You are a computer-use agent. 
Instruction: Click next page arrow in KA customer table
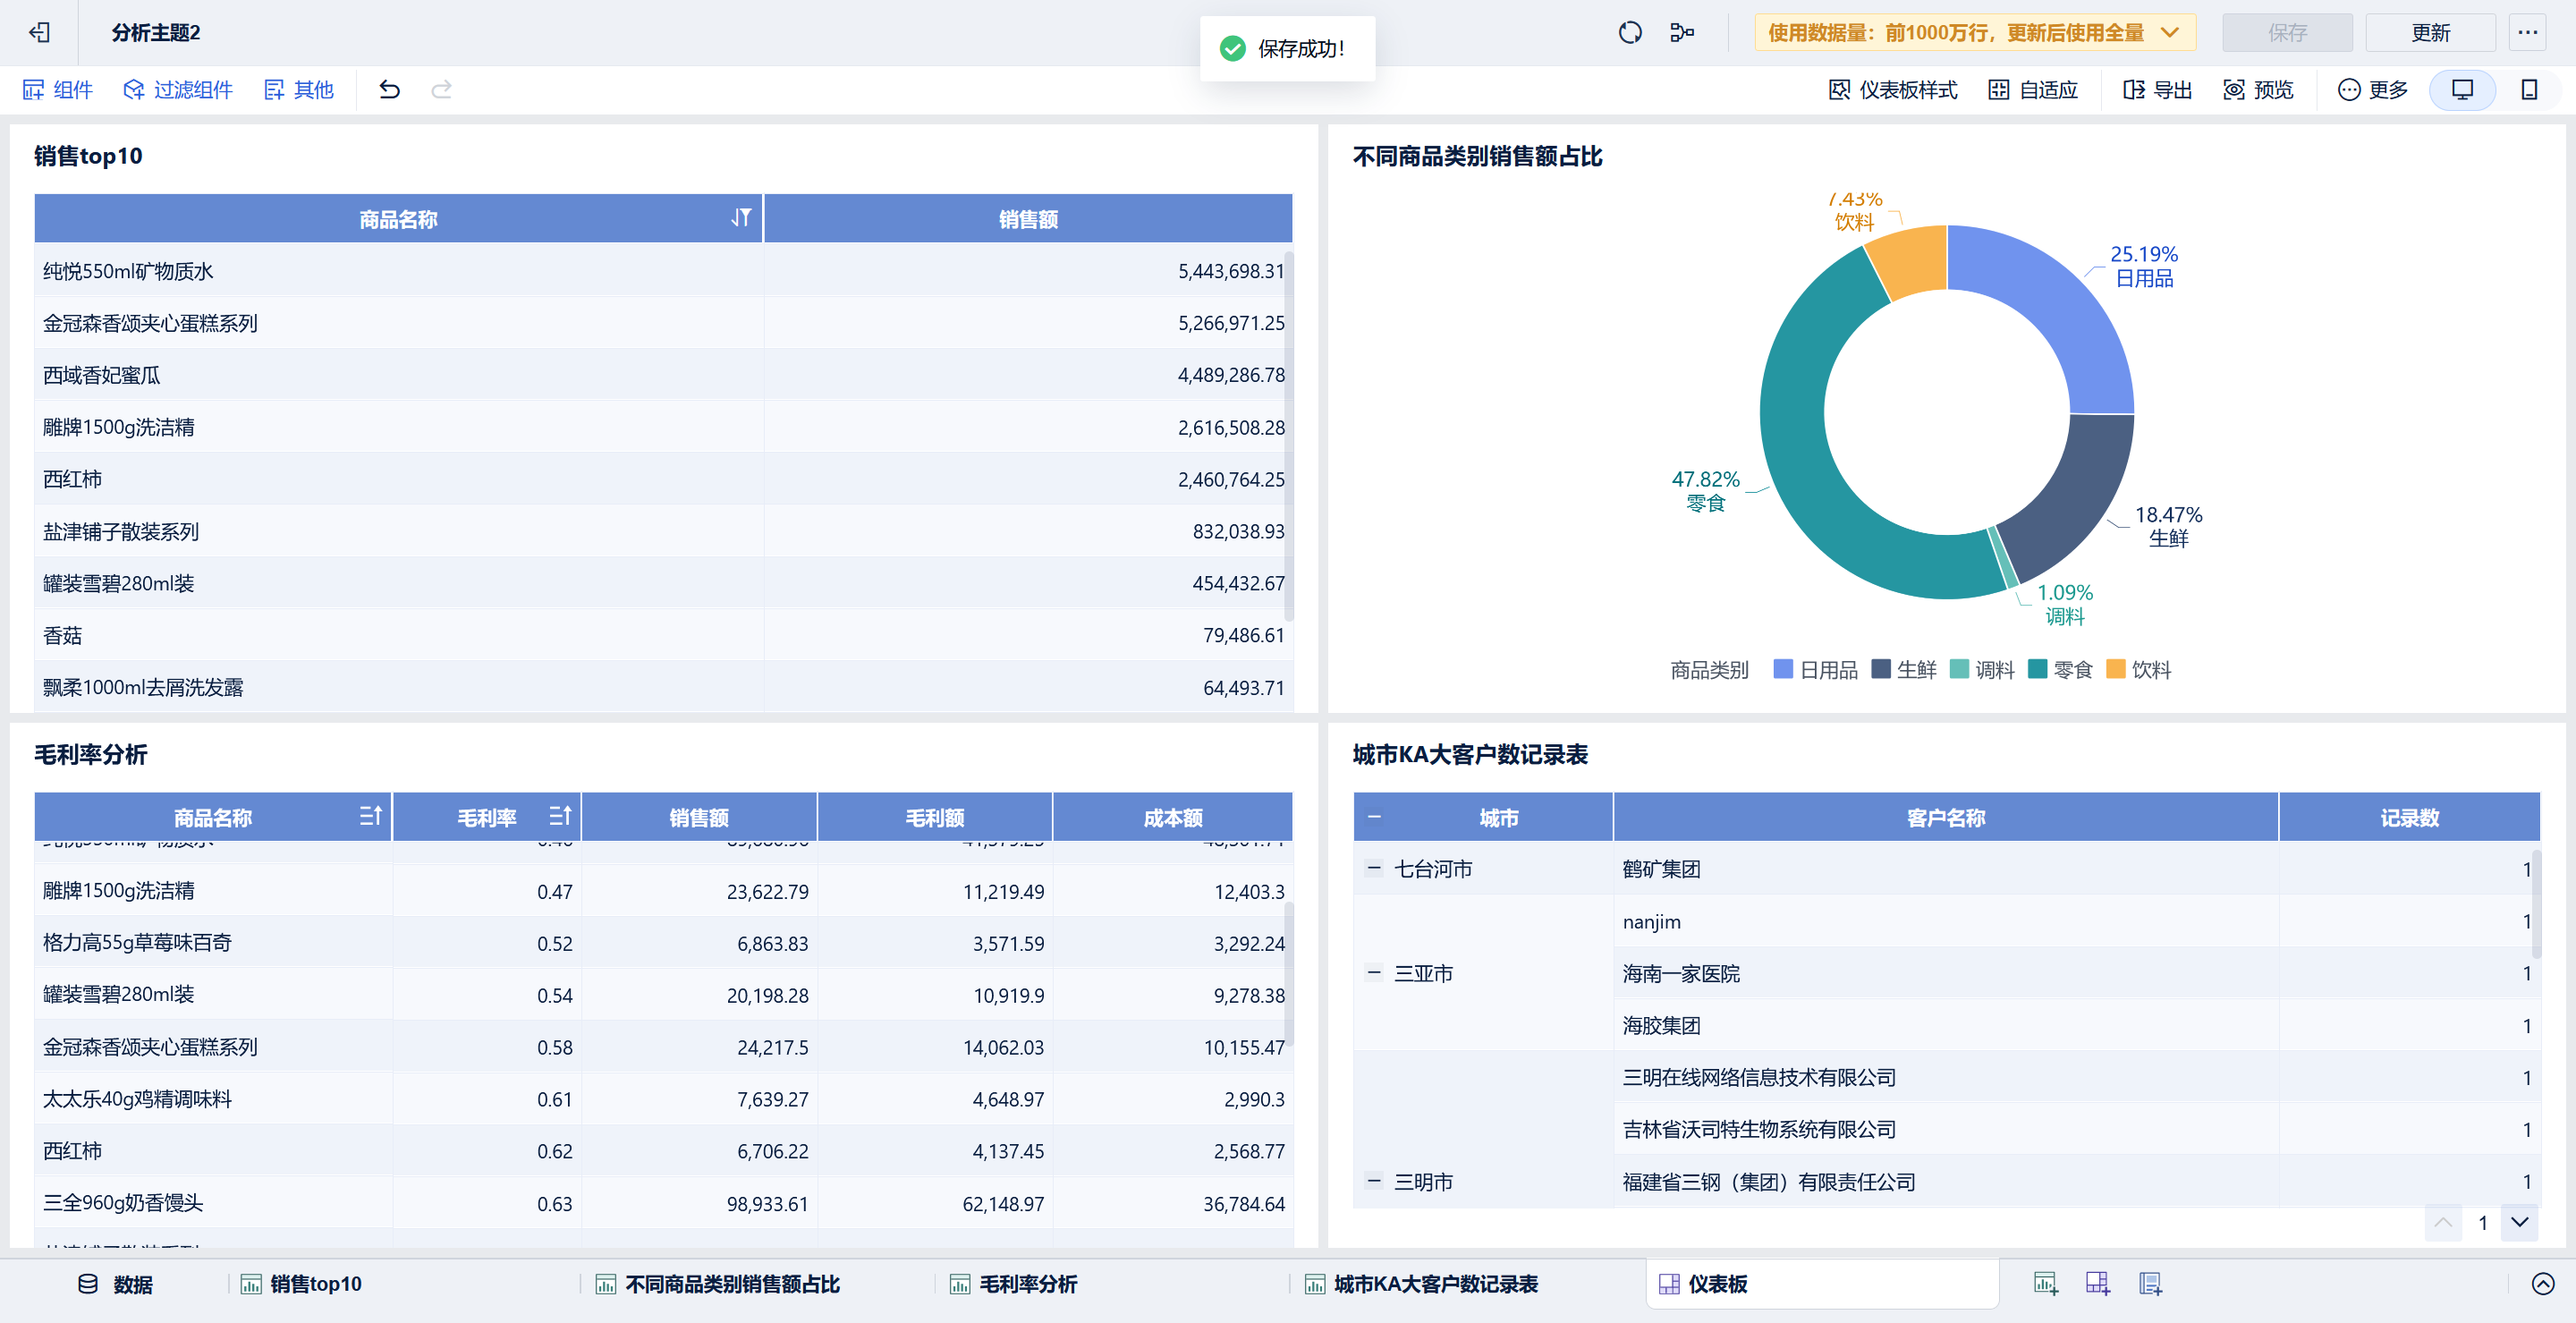tap(2519, 1222)
